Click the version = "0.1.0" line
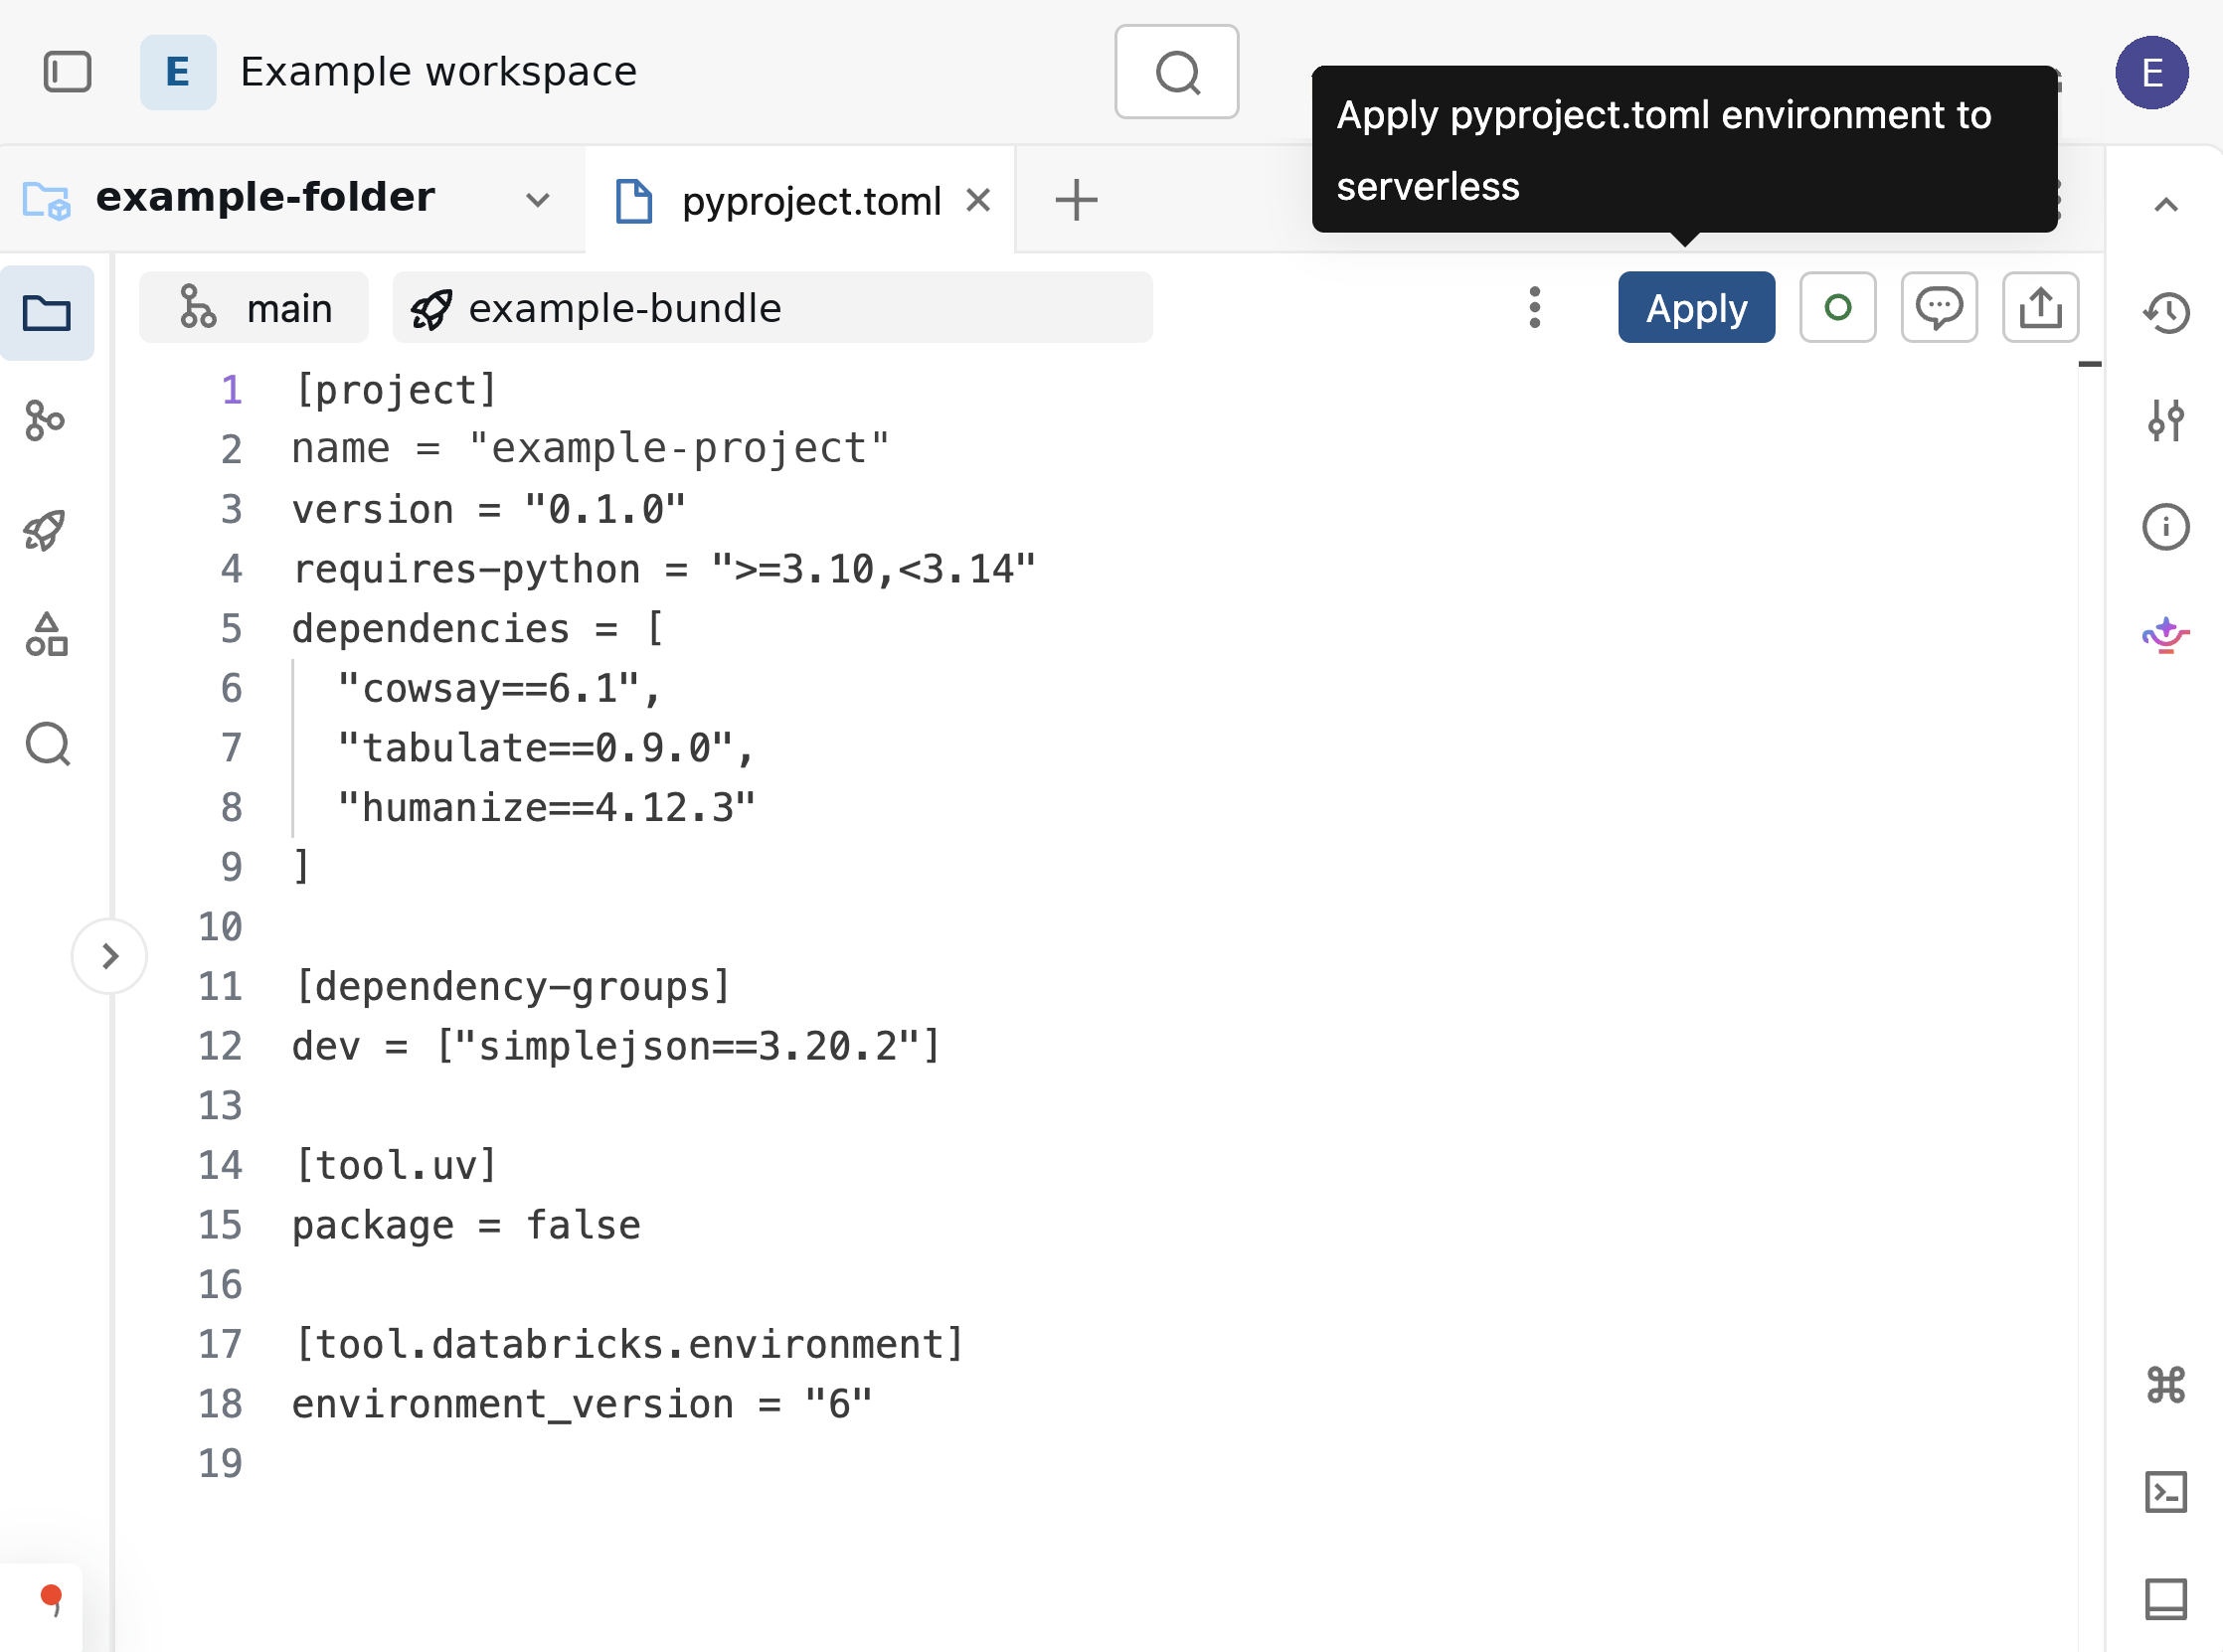Image resolution: width=2223 pixels, height=1652 pixels. point(489,509)
